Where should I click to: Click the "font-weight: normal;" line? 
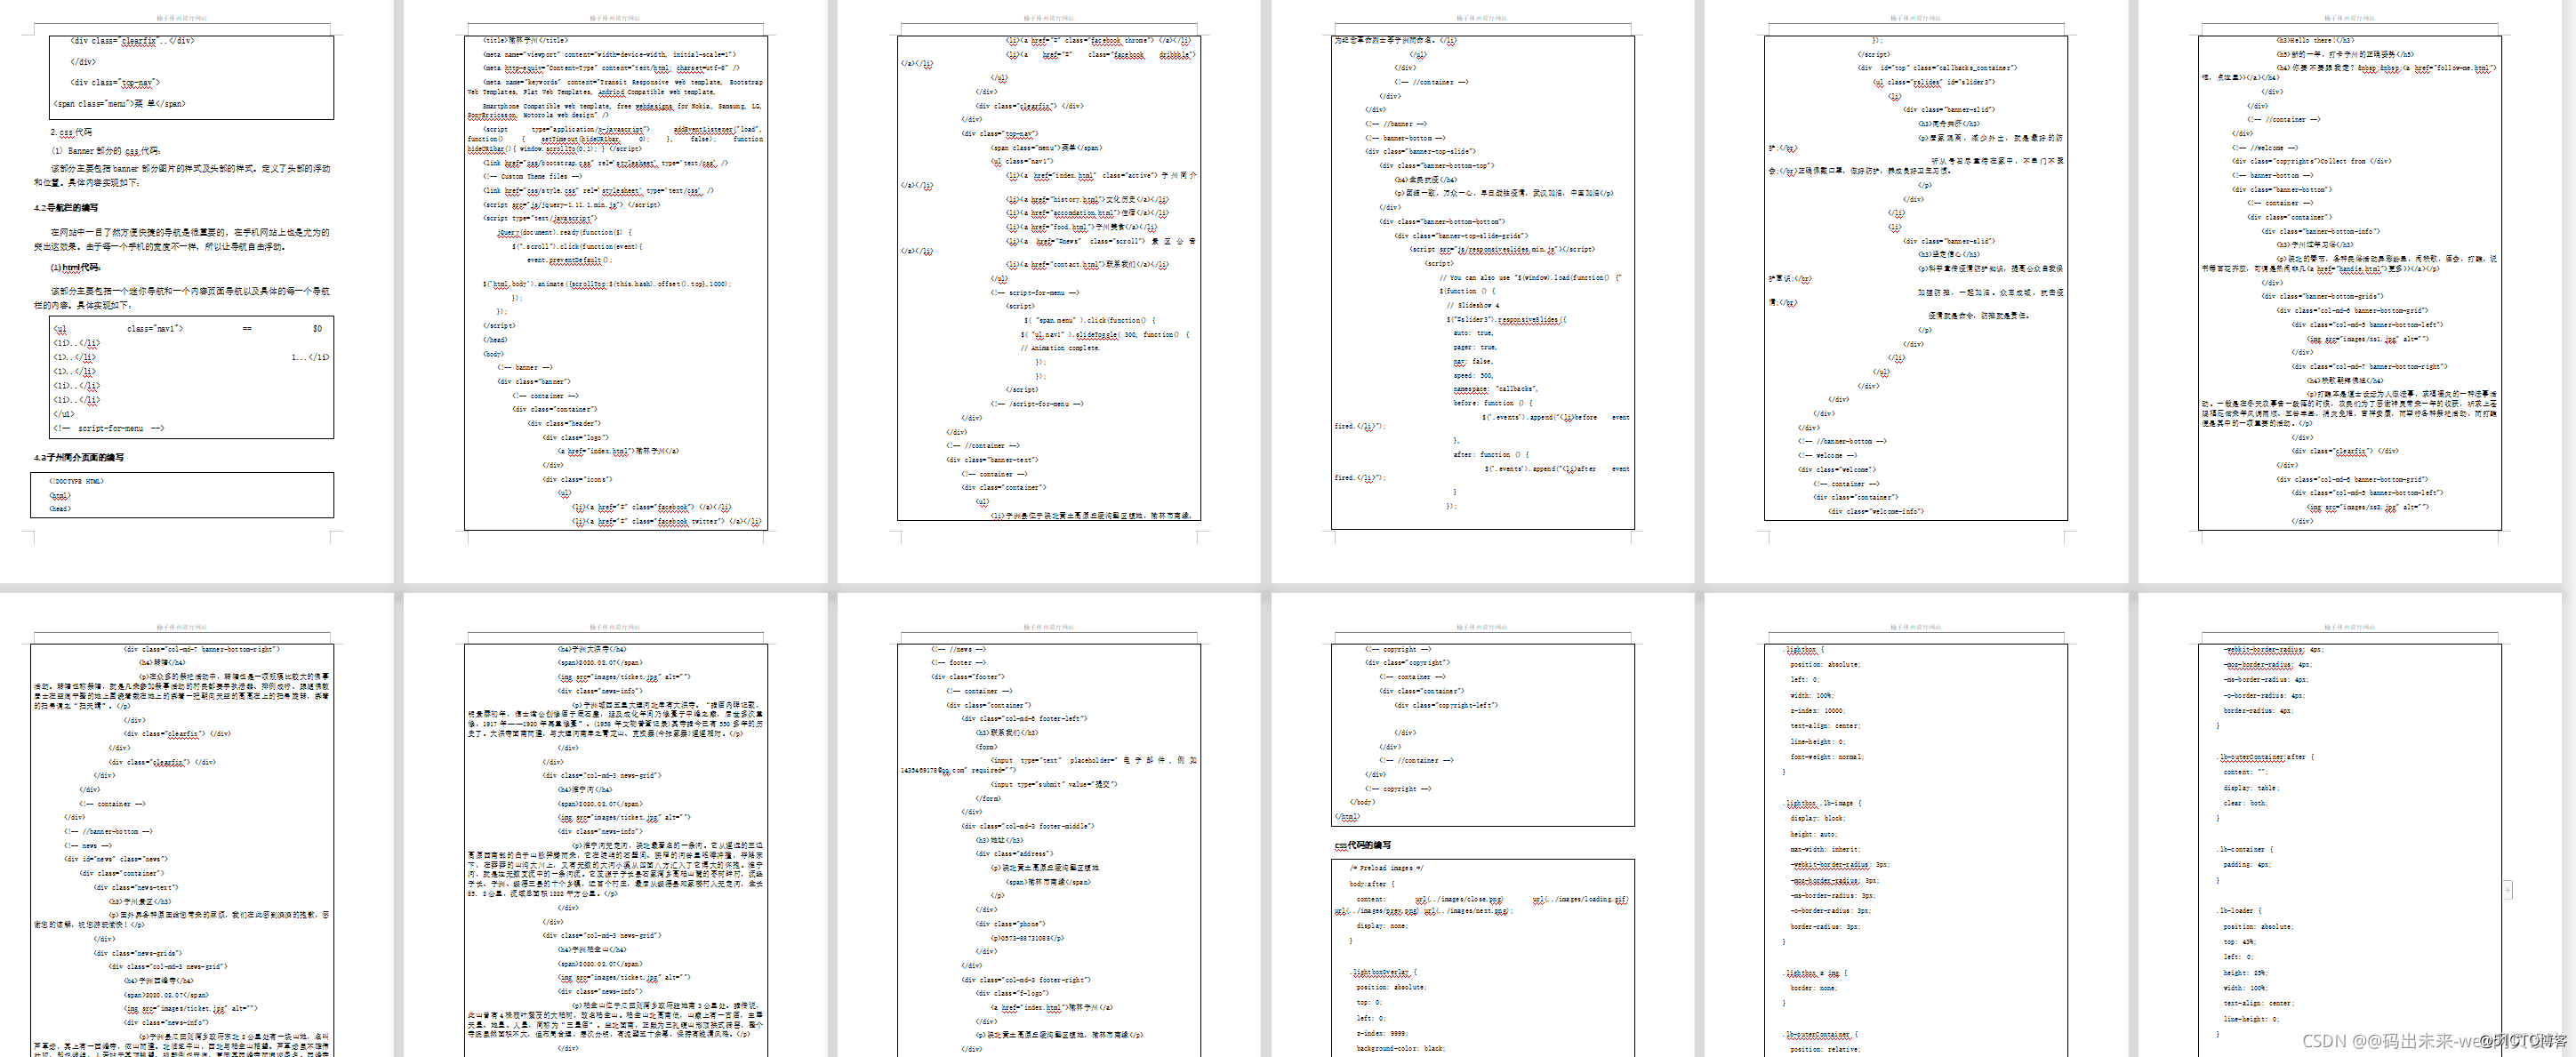(1827, 757)
